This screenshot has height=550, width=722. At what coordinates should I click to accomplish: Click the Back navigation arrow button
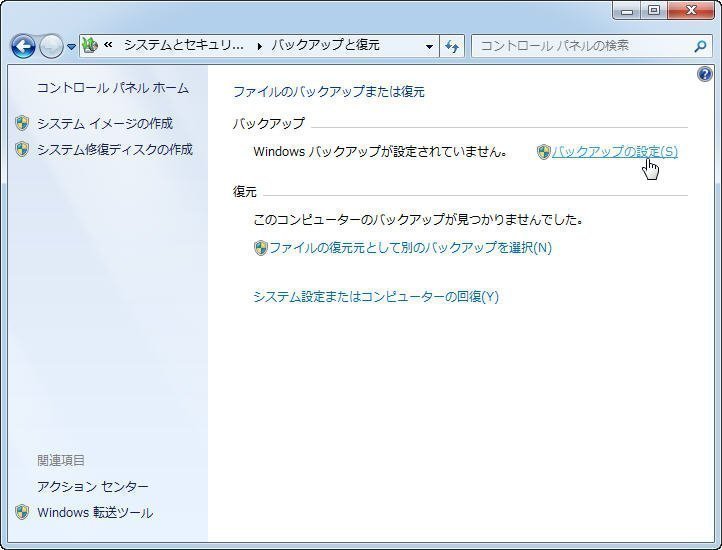pos(23,46)
